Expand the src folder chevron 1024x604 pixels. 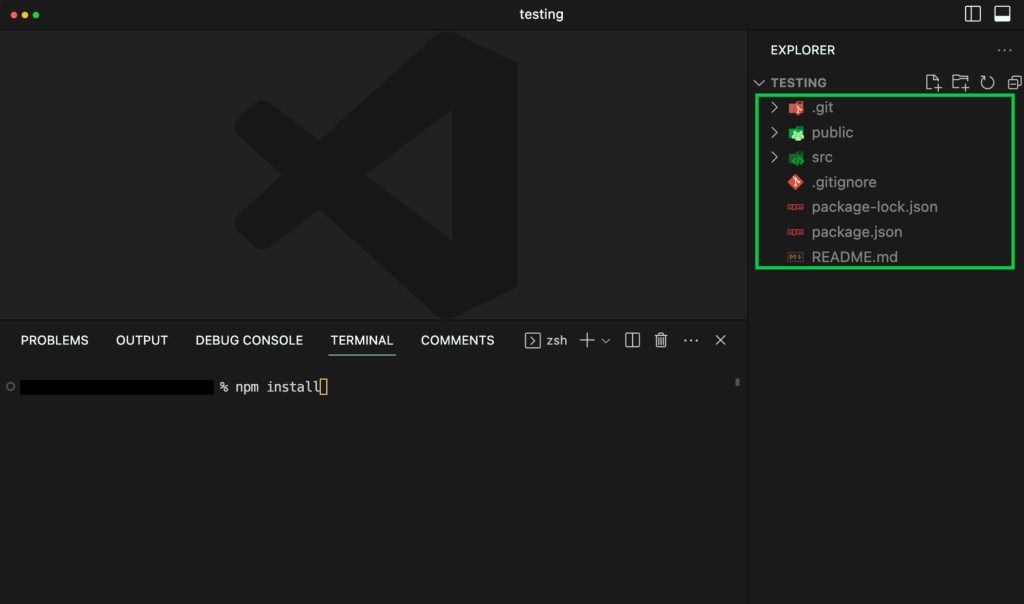[x=775, y=157]
